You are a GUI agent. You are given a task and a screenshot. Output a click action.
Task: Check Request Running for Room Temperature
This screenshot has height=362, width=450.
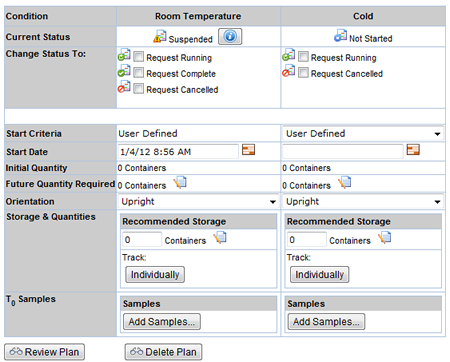pos(138,57)
